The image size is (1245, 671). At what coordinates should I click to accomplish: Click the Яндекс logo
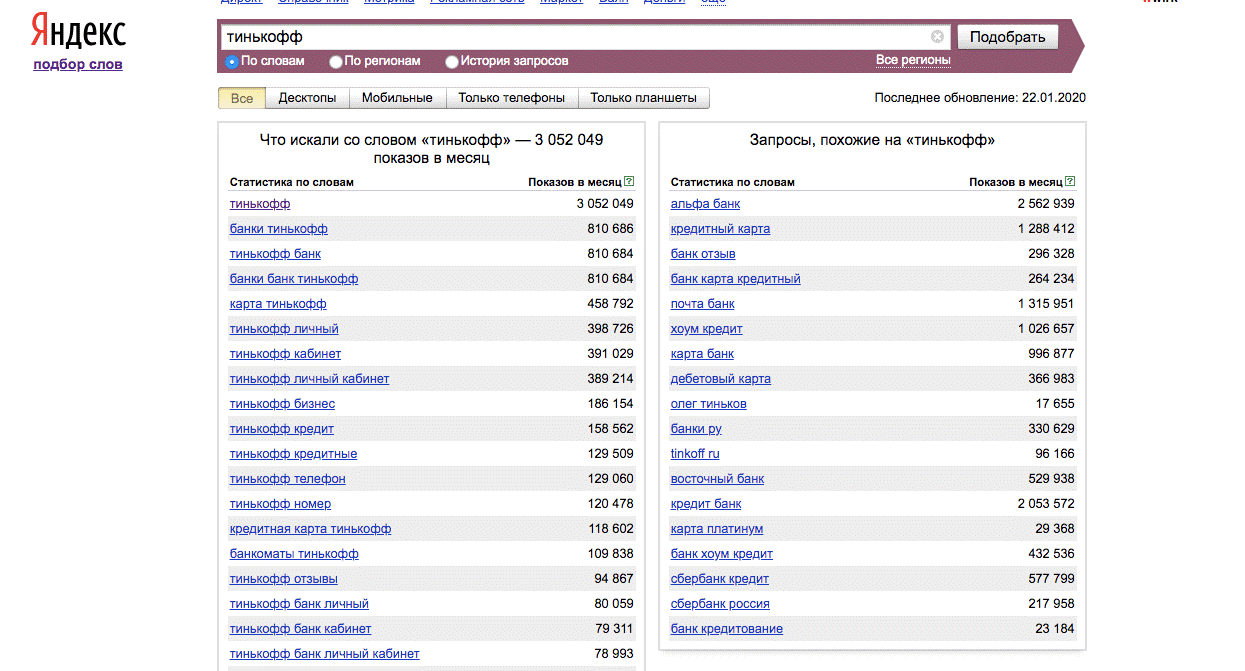coord(78,32)
